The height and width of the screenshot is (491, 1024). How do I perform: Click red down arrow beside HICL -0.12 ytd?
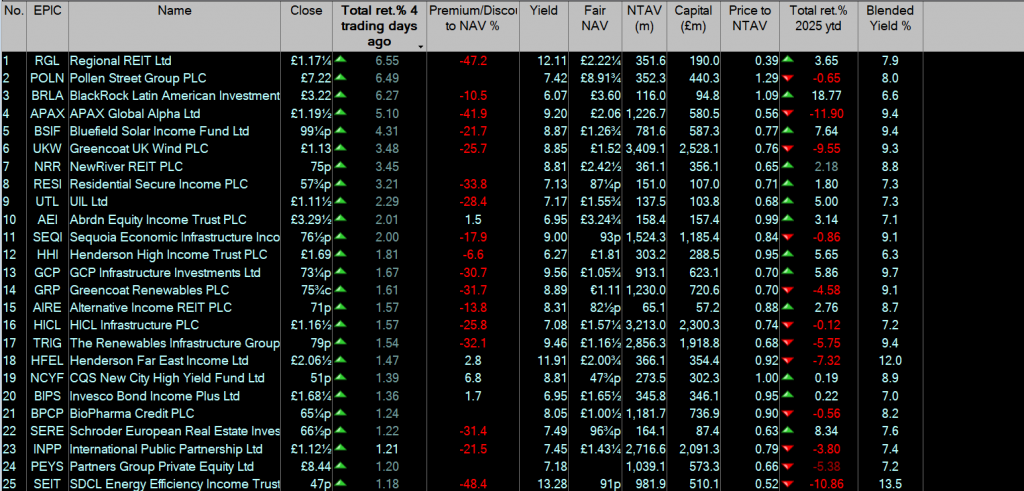tap(789, 325)
